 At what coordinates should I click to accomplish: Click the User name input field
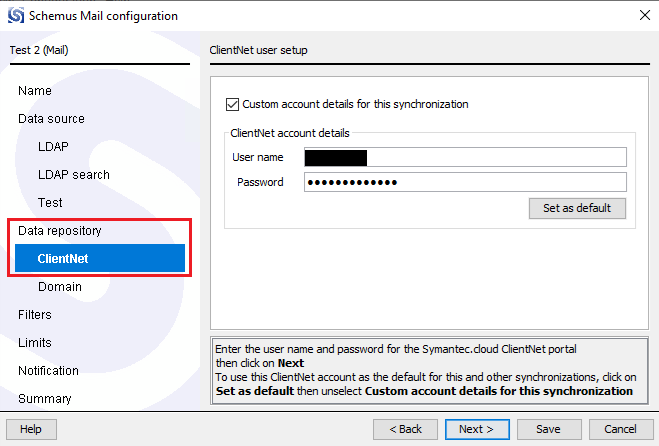click(465, 157)
